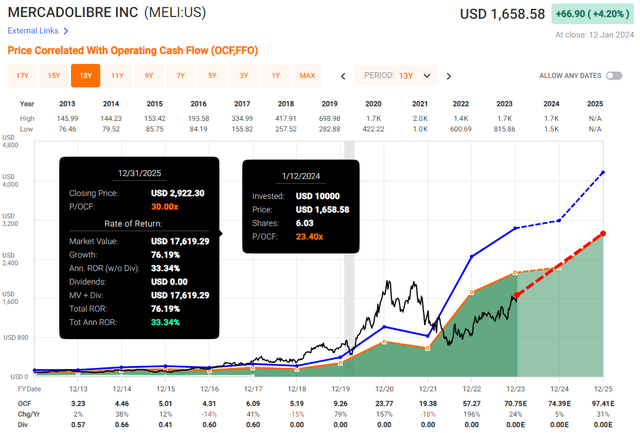Click the 196% Chg/Yr value
The width and height of the screenshot is (640, 433).
point(471,414)
